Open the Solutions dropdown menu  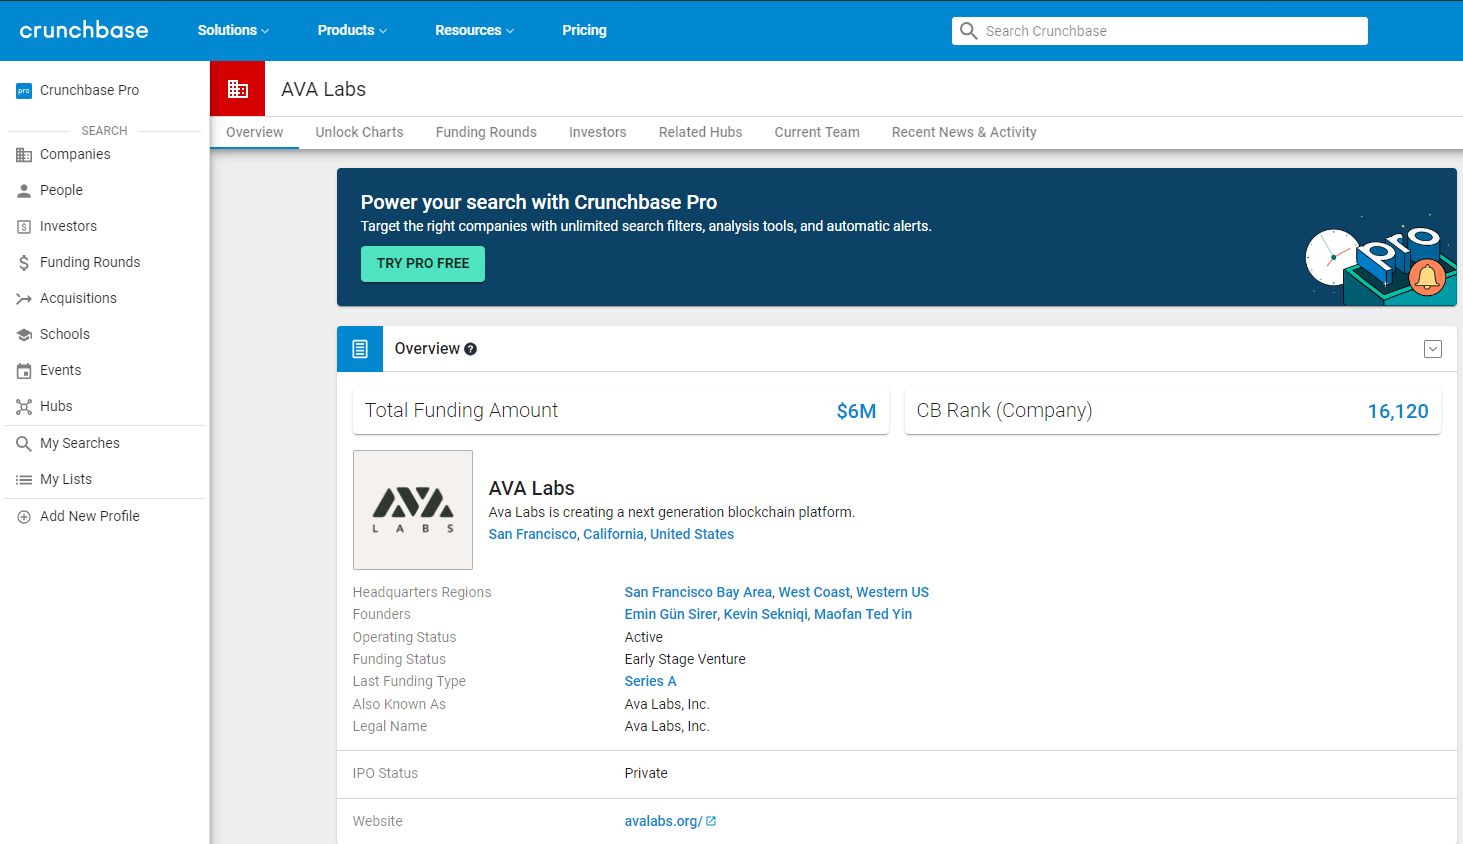click(233, 30)
